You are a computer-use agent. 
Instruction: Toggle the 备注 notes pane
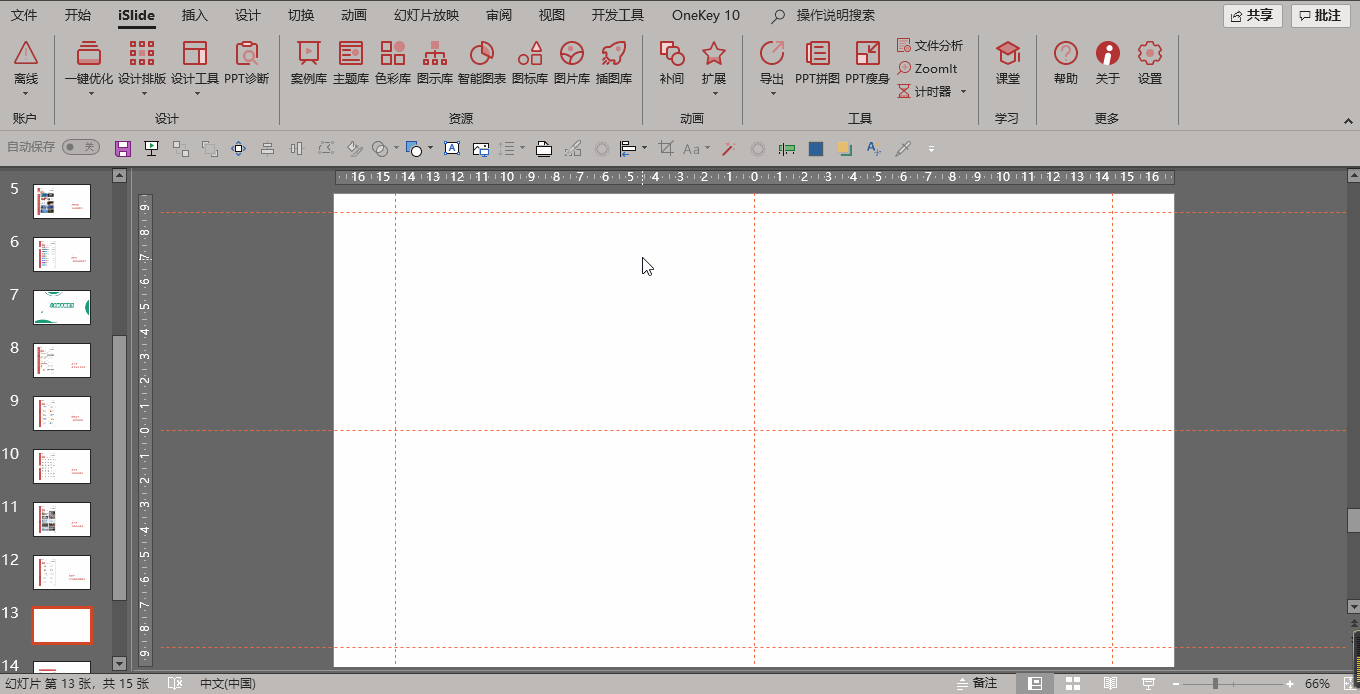tap(977, 683)
